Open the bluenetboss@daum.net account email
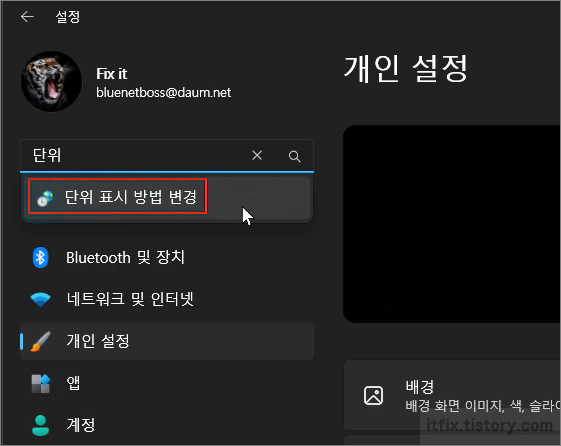Image resolution: width=561 pixels, height=446 pixels. pyautogui.click(x=163, y=93)
